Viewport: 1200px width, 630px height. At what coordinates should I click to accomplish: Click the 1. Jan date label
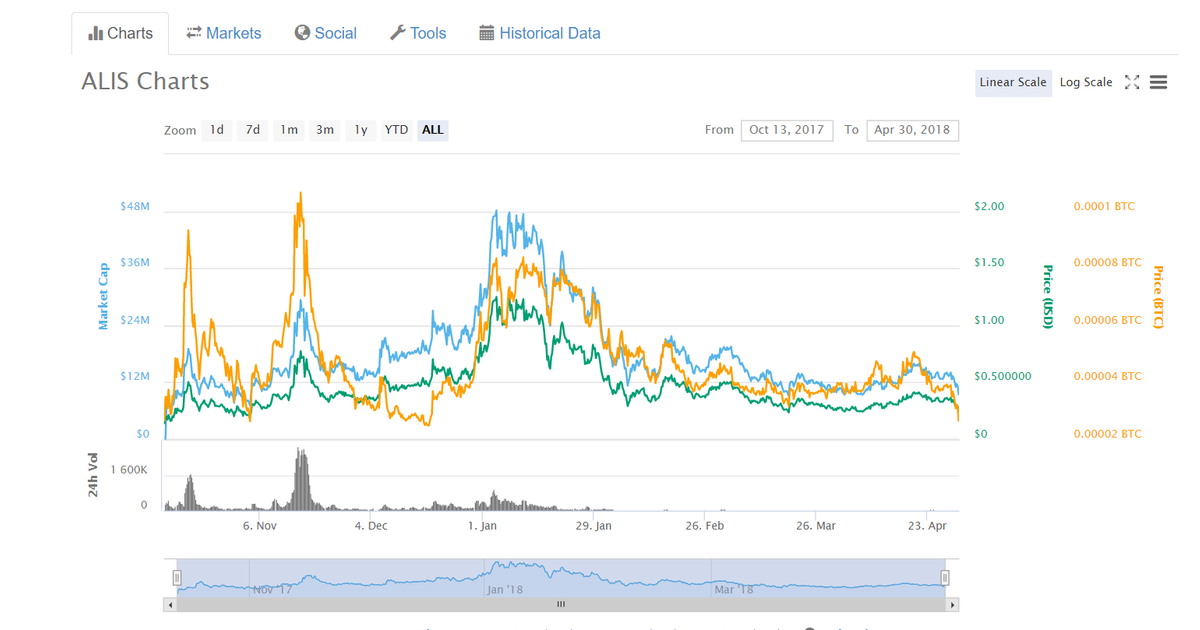(483, 525)
